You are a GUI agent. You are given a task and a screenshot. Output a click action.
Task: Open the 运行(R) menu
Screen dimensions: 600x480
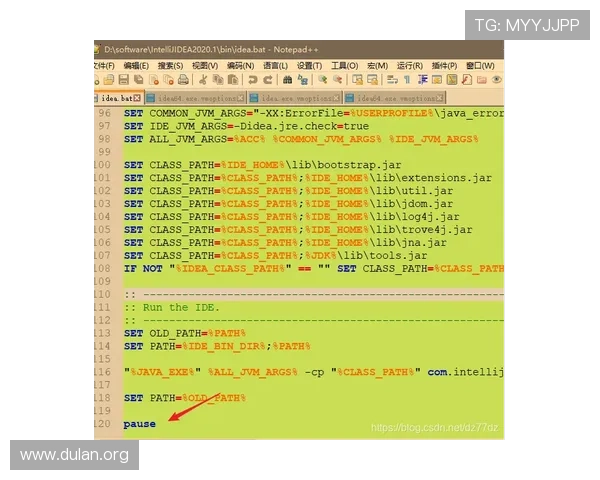point(410,66)
